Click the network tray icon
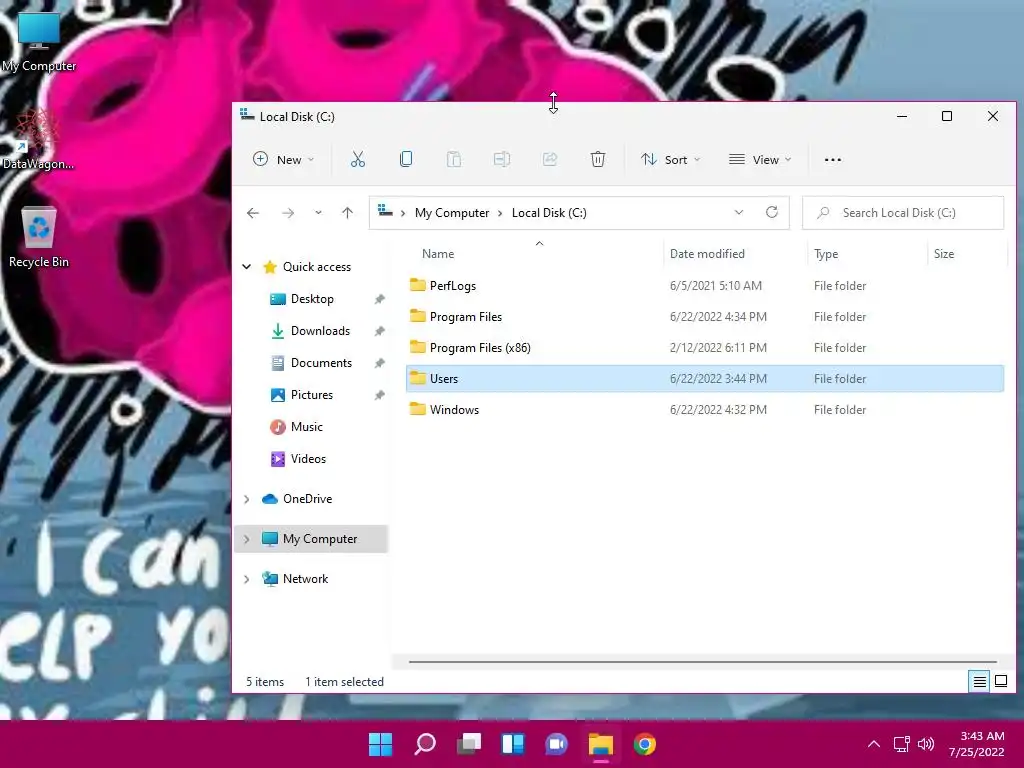 pos(902,744)
